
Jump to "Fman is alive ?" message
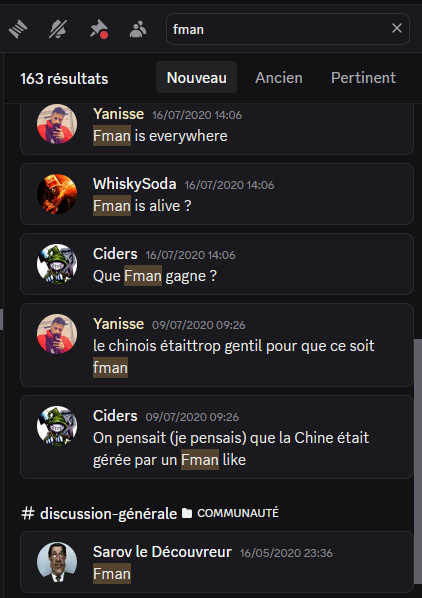tap(217, 194)
